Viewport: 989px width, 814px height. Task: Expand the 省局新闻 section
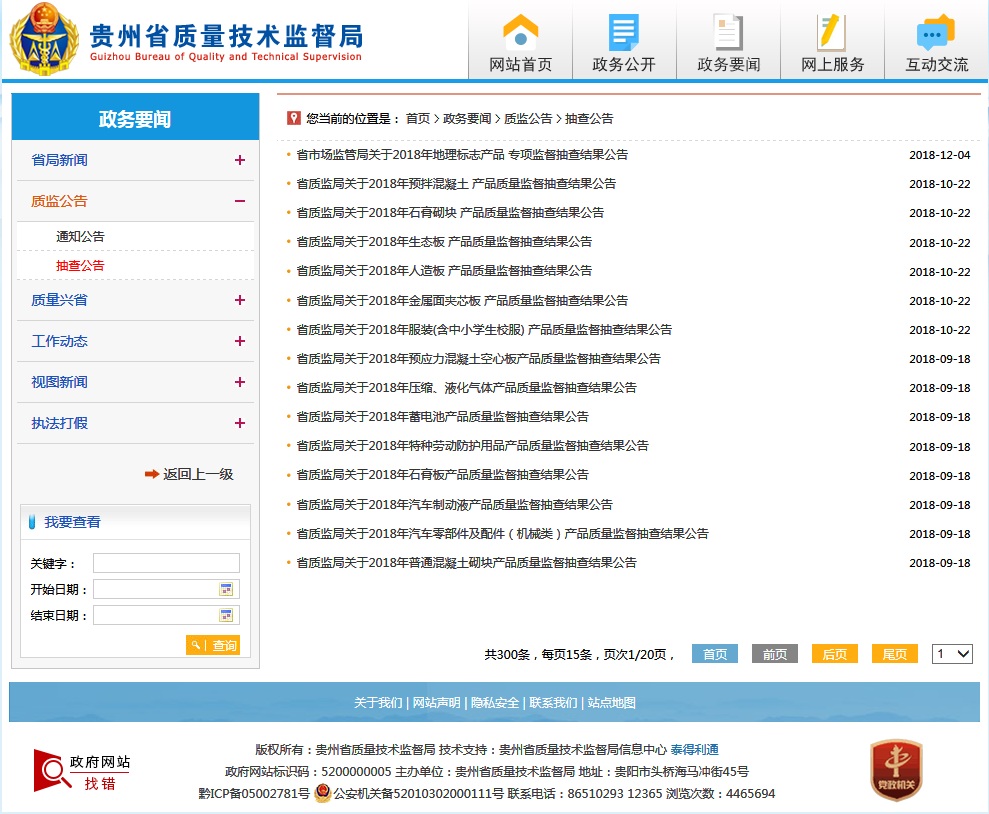[239, 160]
